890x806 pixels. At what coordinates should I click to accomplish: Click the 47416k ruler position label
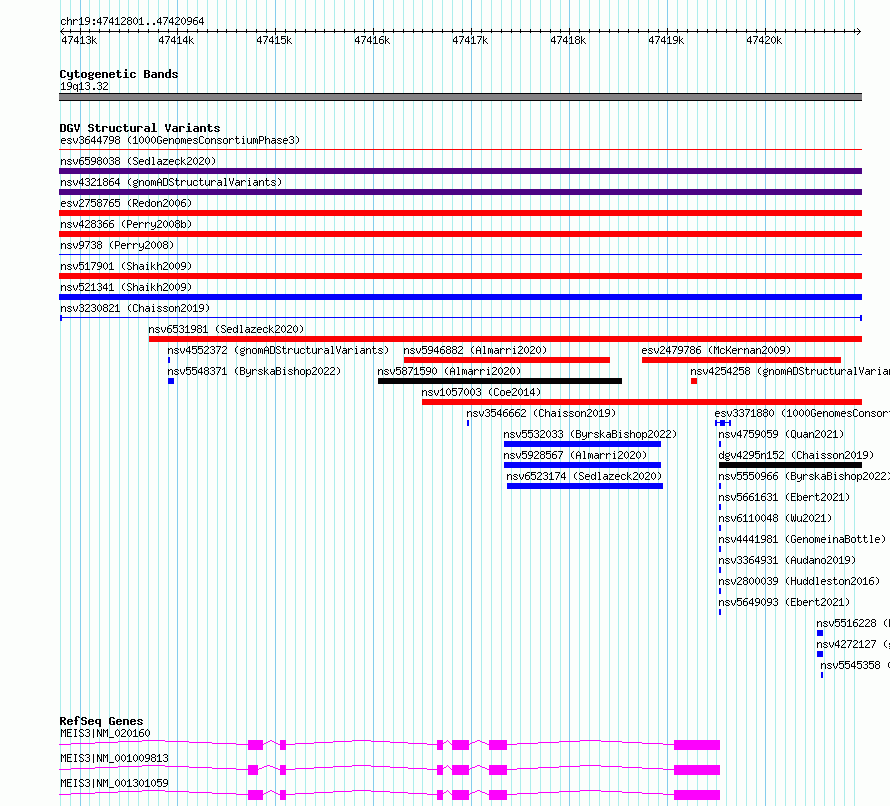372,40
